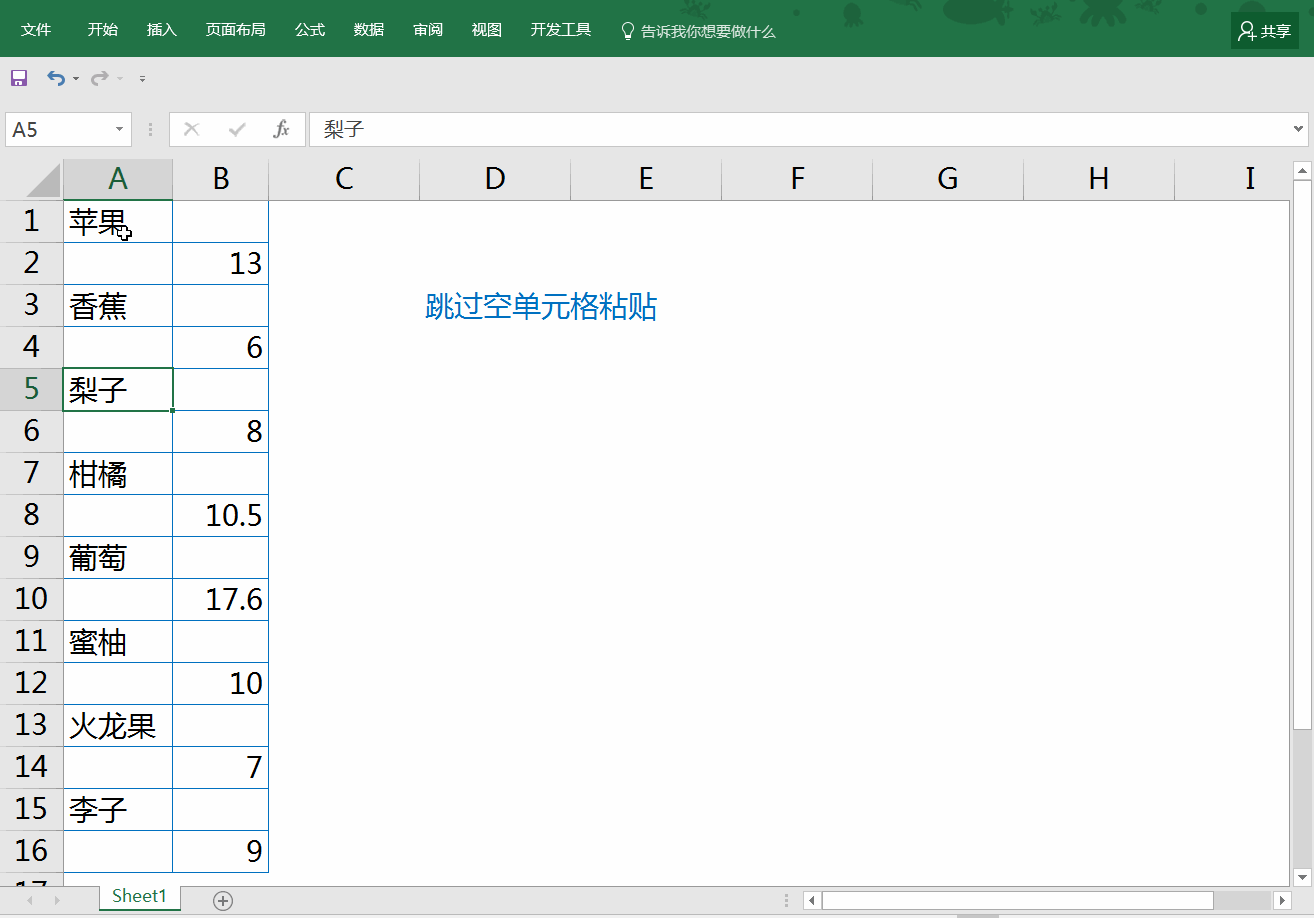This screenshot has height=918, width=1314.
Task: Click the Enter checkmark icon in formula bar
Action: click(x=237, y=129)
